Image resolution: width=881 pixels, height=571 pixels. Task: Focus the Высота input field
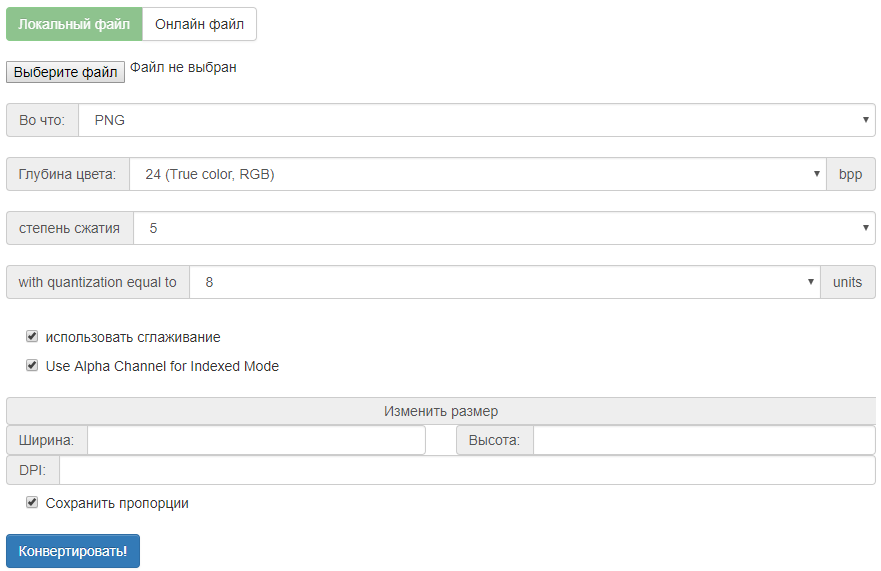704,440
